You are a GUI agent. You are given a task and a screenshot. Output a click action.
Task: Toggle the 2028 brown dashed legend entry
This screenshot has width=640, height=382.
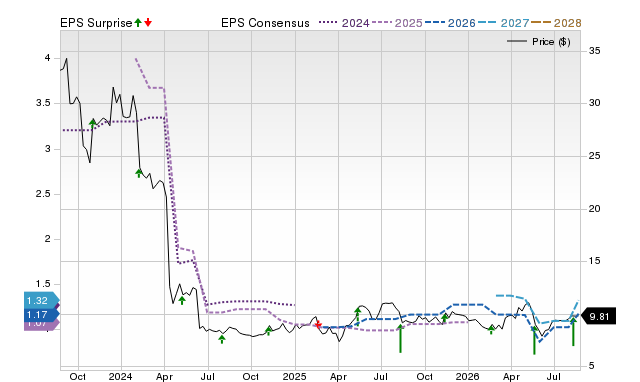[556, 23]
